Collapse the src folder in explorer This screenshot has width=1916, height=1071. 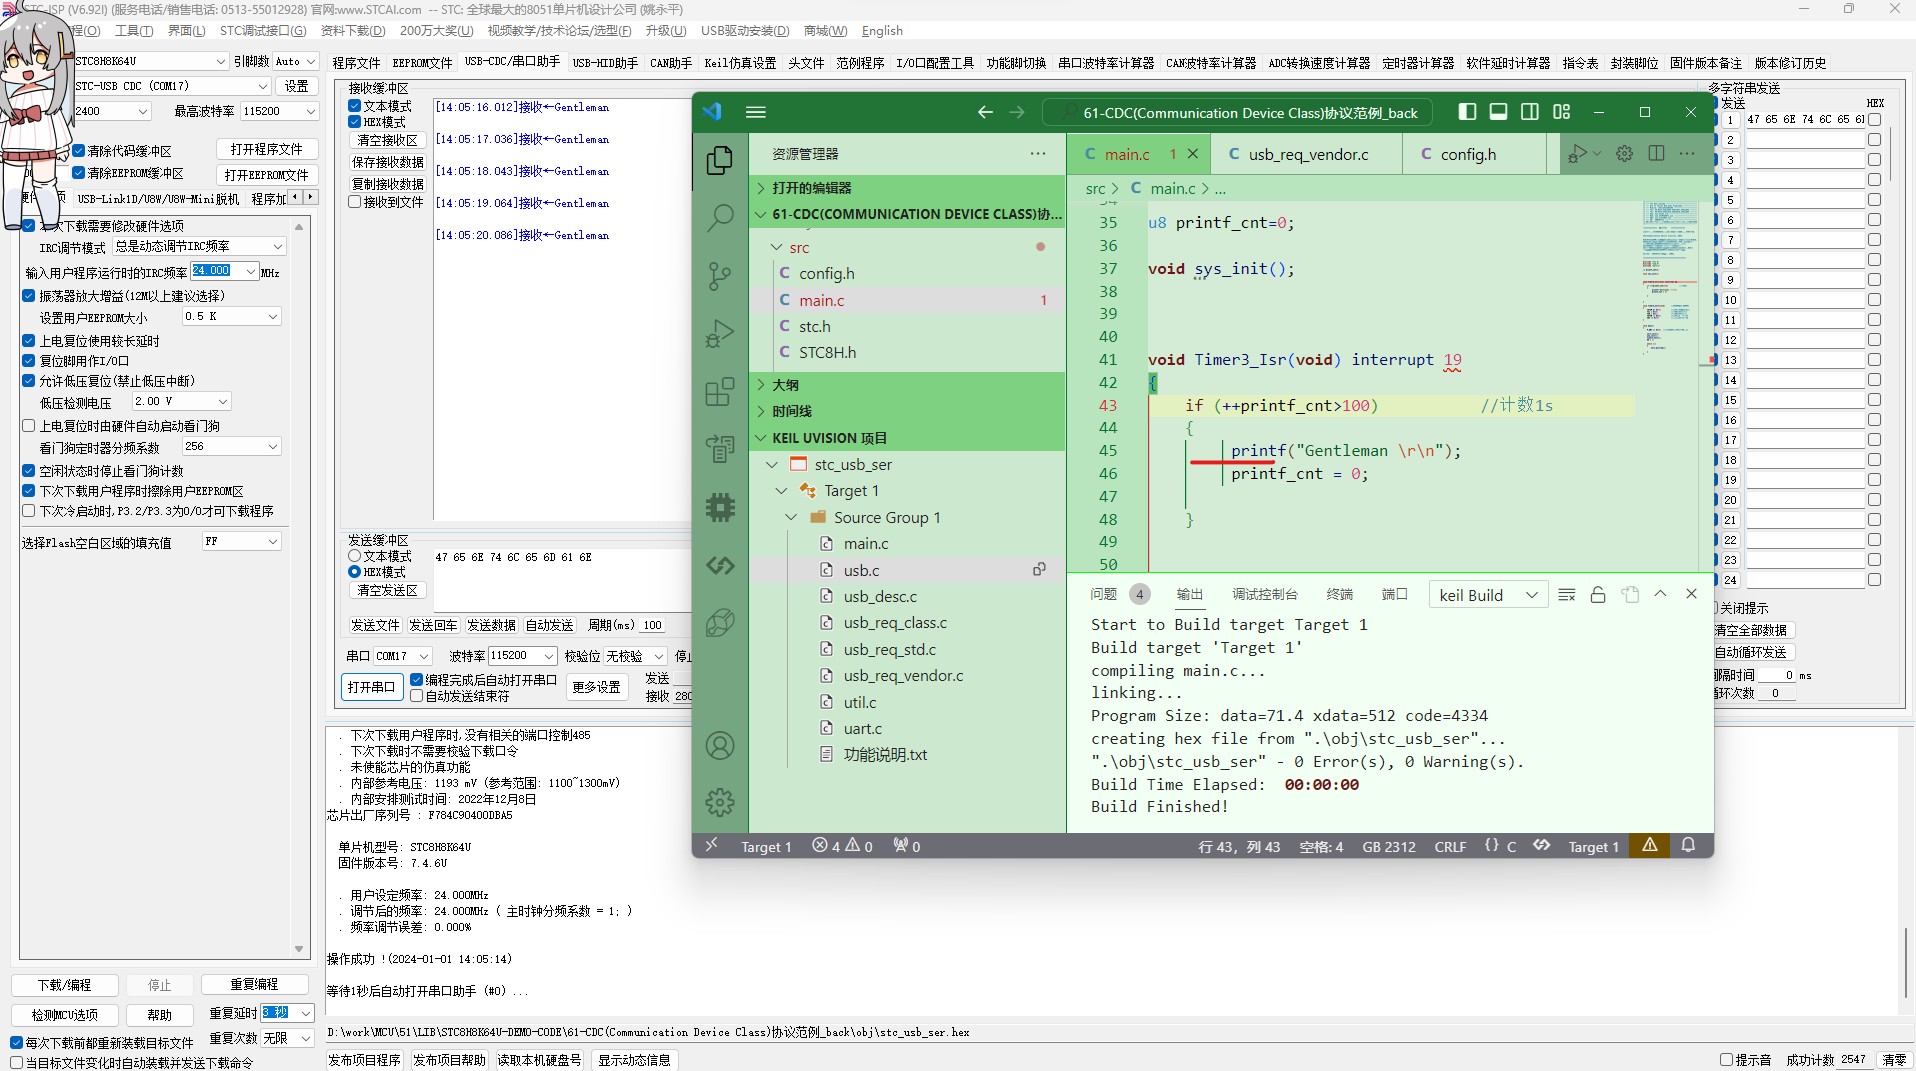777,247
